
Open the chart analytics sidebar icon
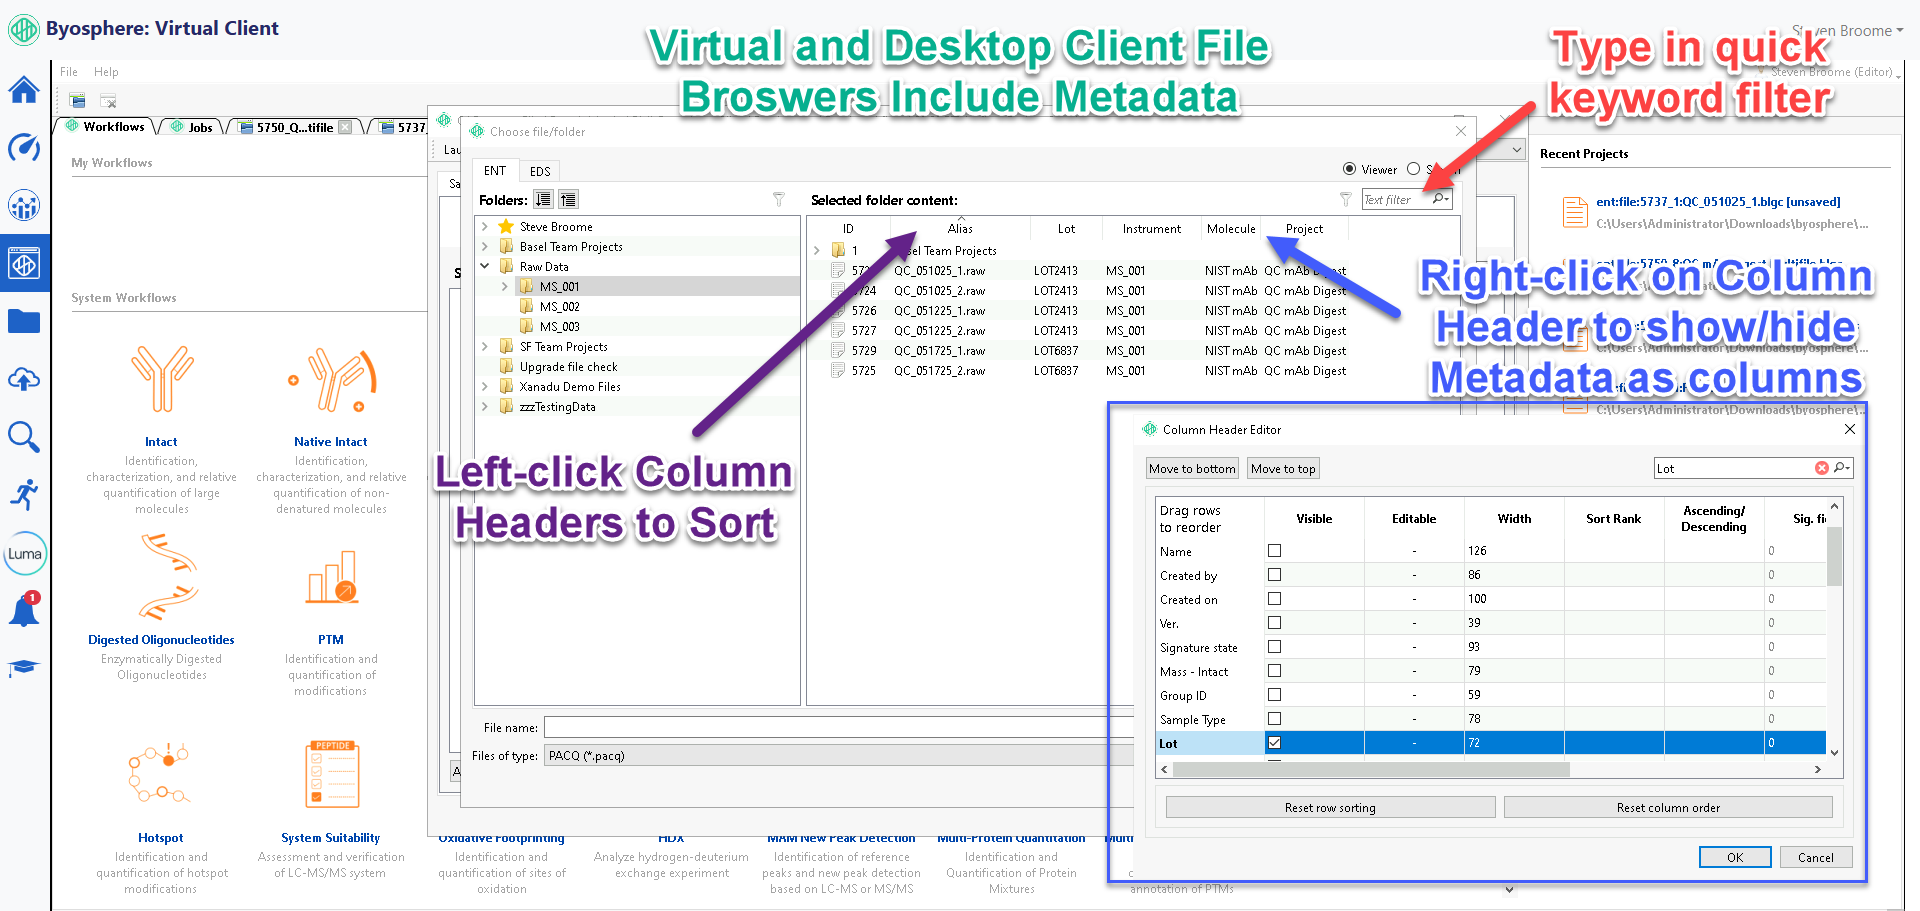pyautogui.click(x=24, y=206)
